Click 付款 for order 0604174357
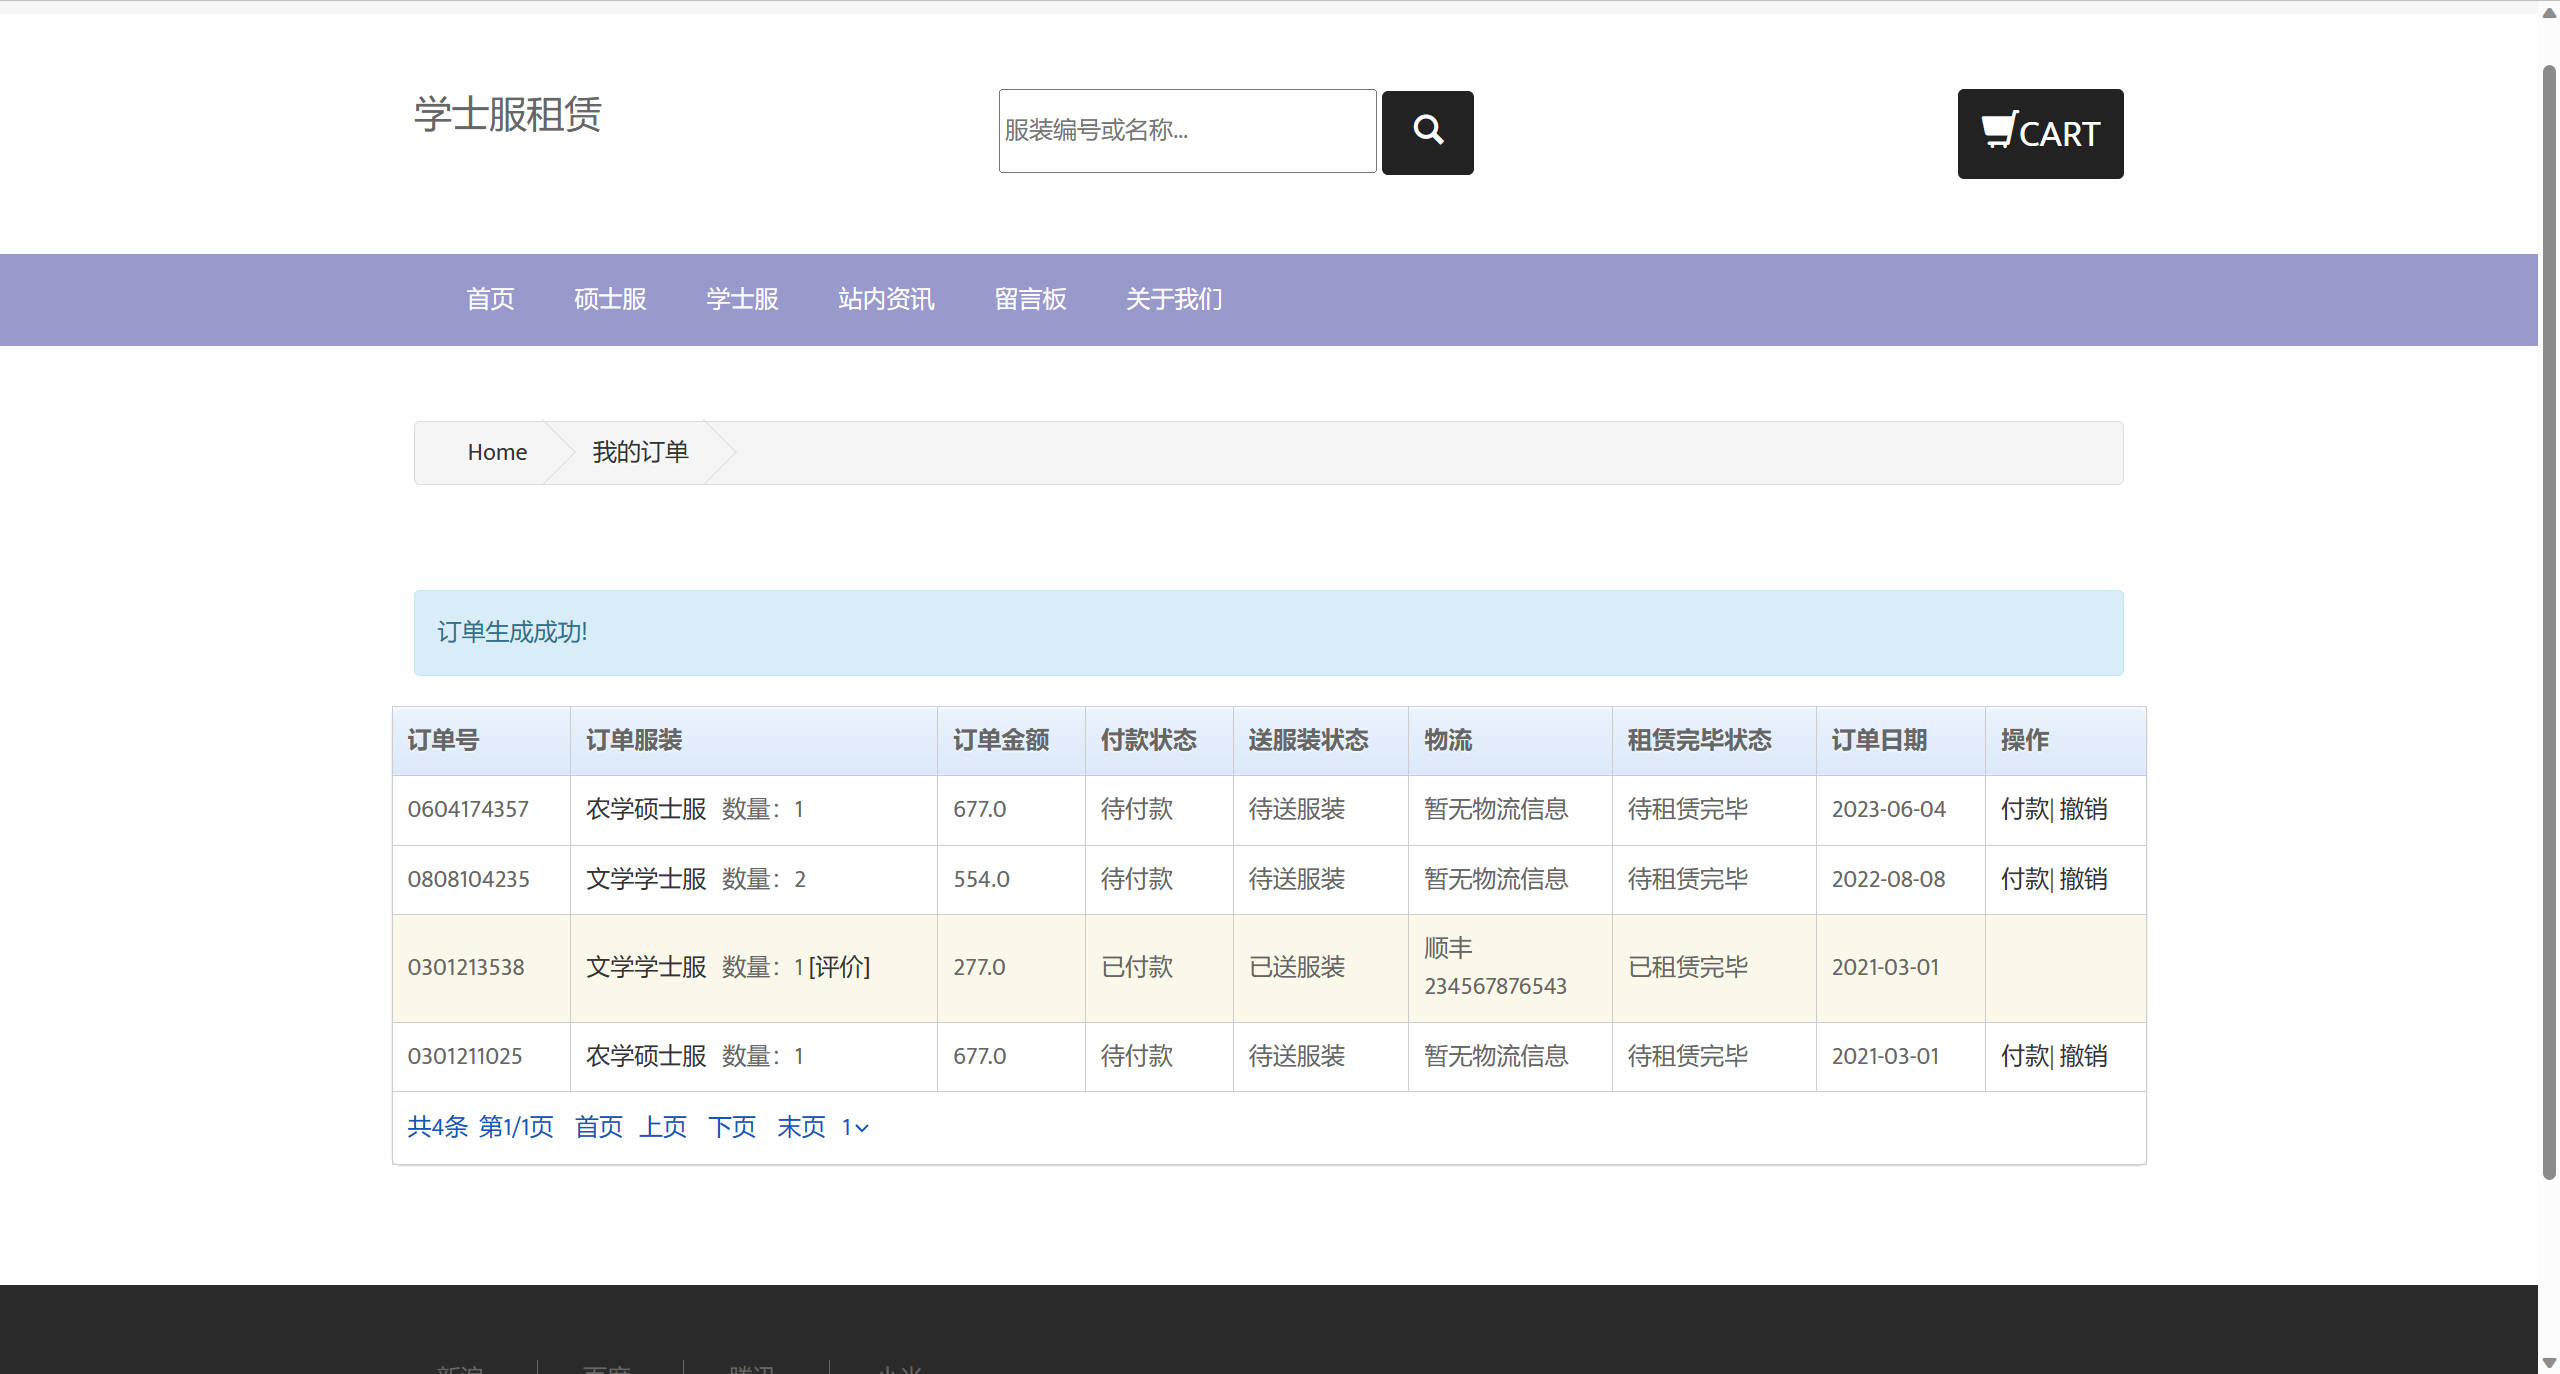This screenshot has width=2560, height=1374. click(x=2024, y=809)
